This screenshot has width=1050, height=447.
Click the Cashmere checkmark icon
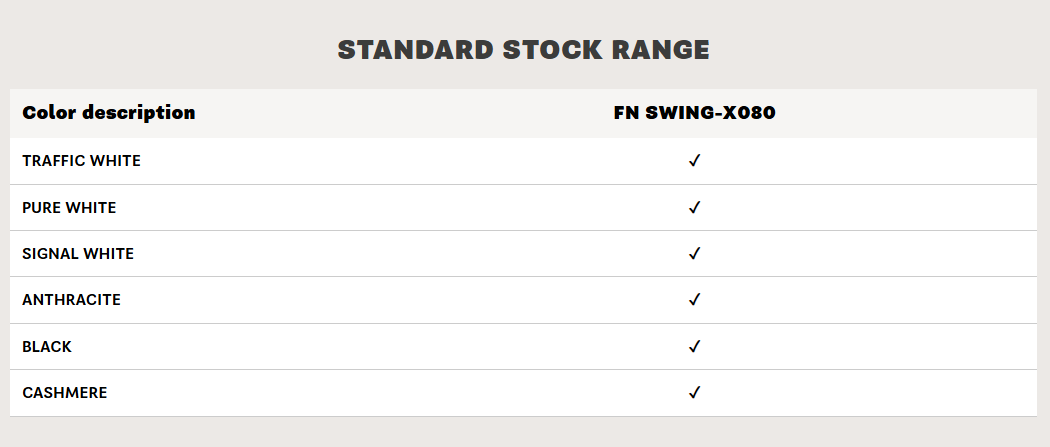[694, 393]
